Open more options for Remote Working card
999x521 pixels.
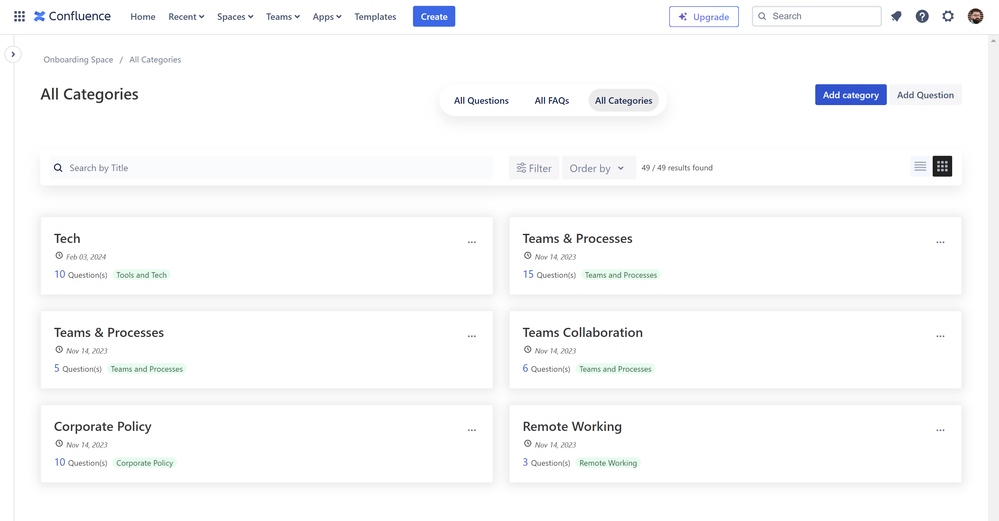tap(940, 430)
